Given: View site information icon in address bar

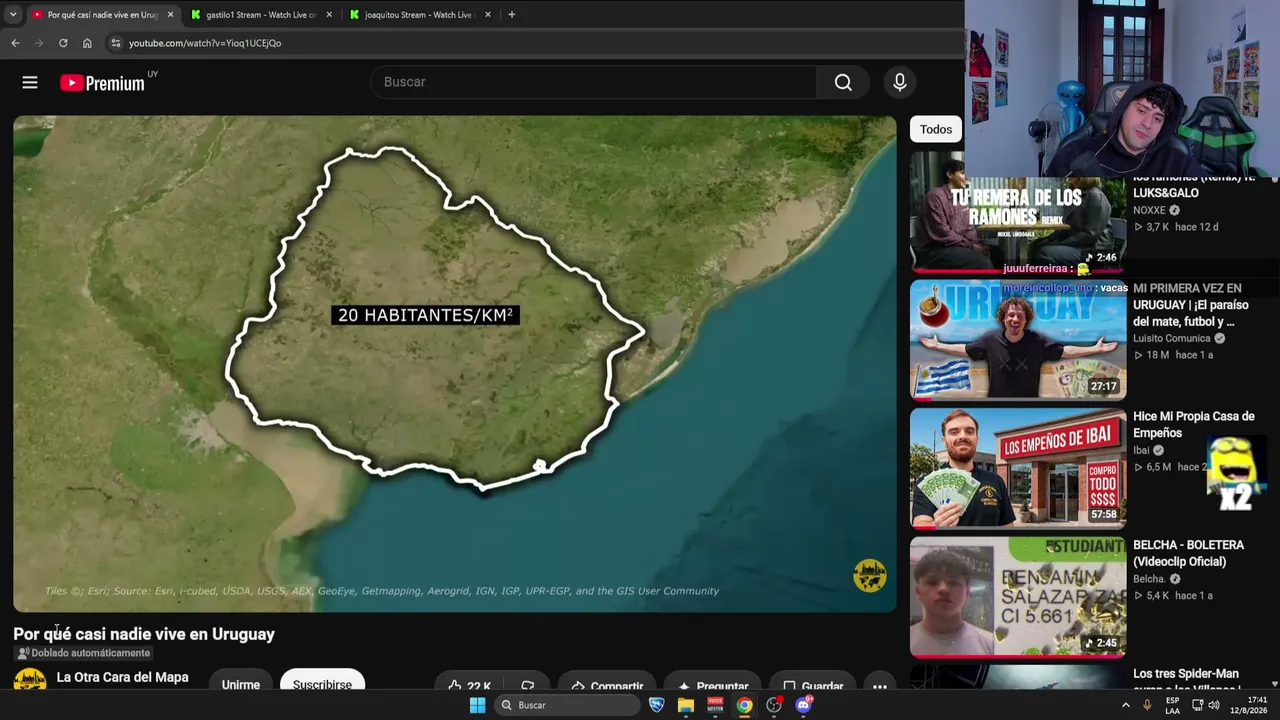Looking at the screenshot, I should click(x=116, y=43).
